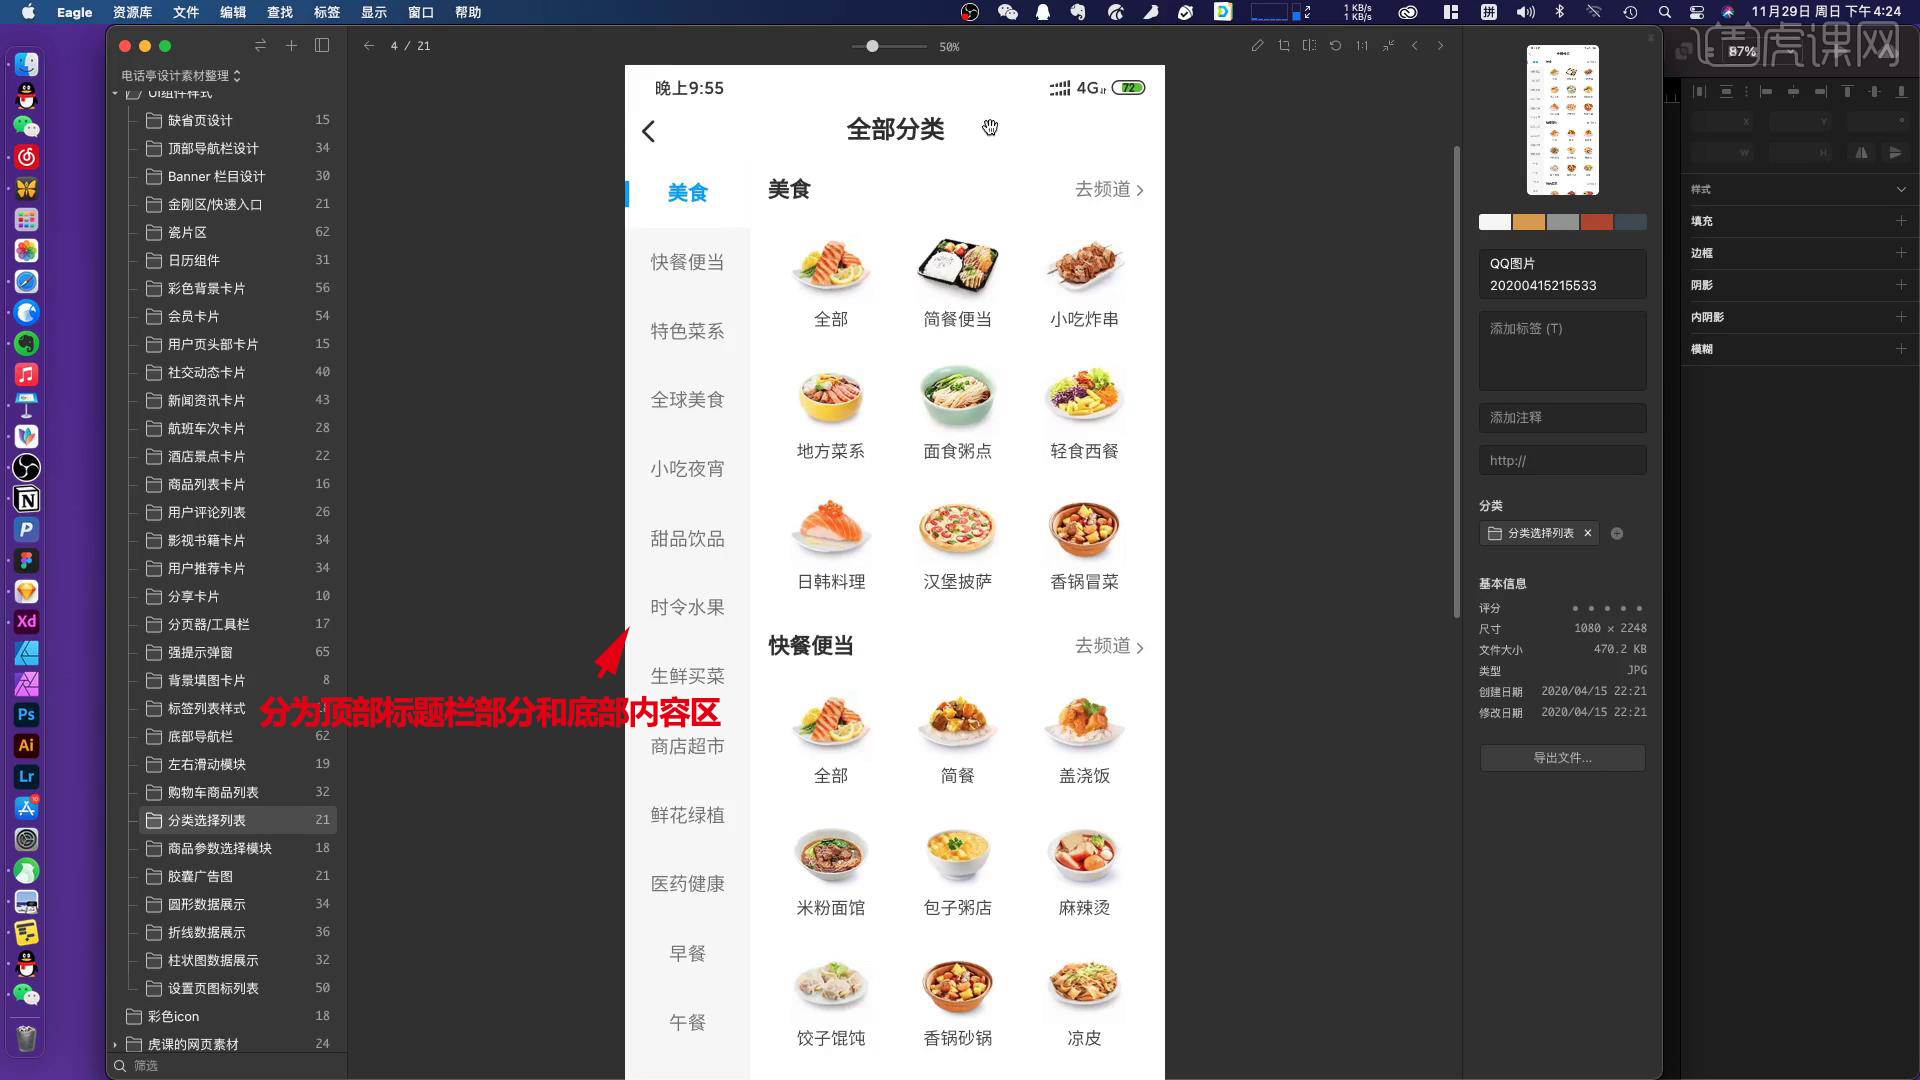Select the 购物车商品列表 folder
Image resolution: width=1920 pixels, height=1080 pixels.
[238, 792]
